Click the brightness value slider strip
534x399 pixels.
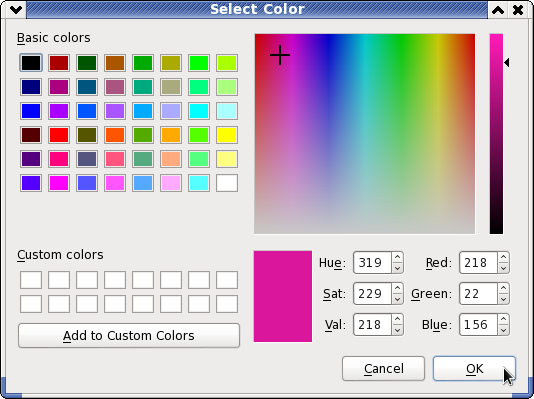click(496, 134)
